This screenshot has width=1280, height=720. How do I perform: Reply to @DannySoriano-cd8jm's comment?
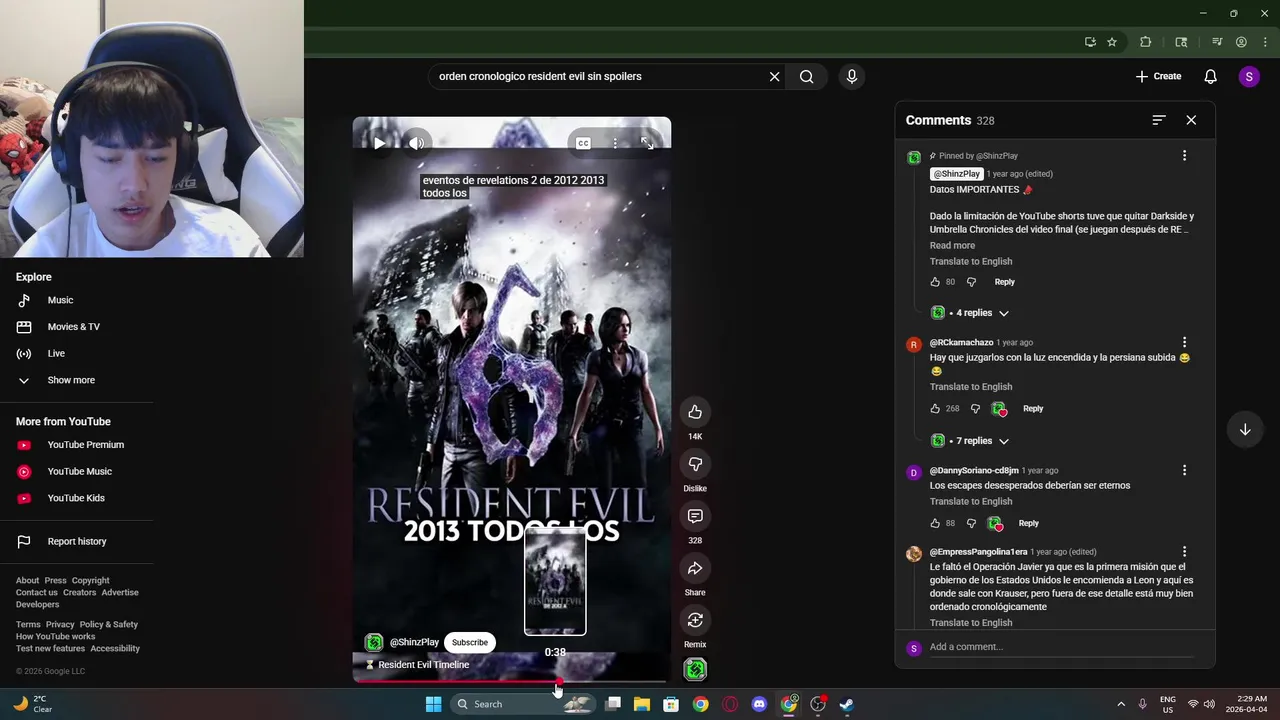pos(1028,523)
